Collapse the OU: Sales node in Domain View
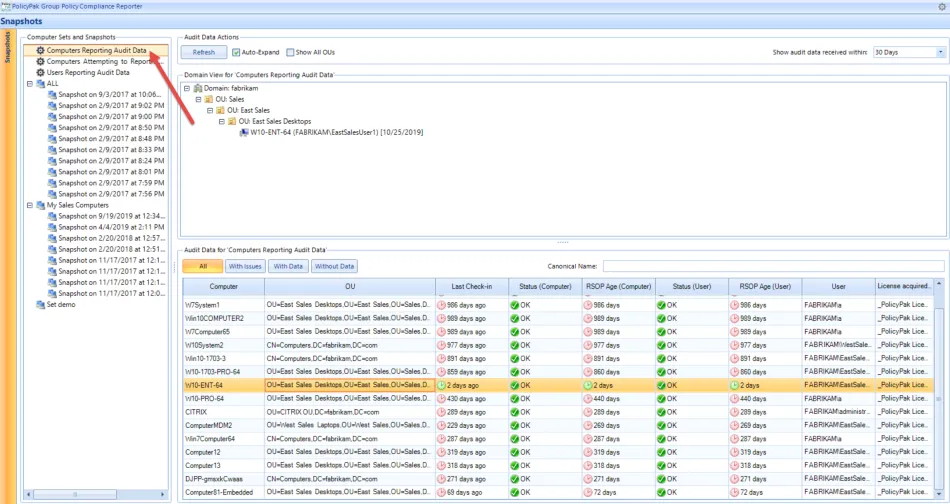The width and height of the screenshot is (950, 504). pyautogui.click(x=199, y=100)
